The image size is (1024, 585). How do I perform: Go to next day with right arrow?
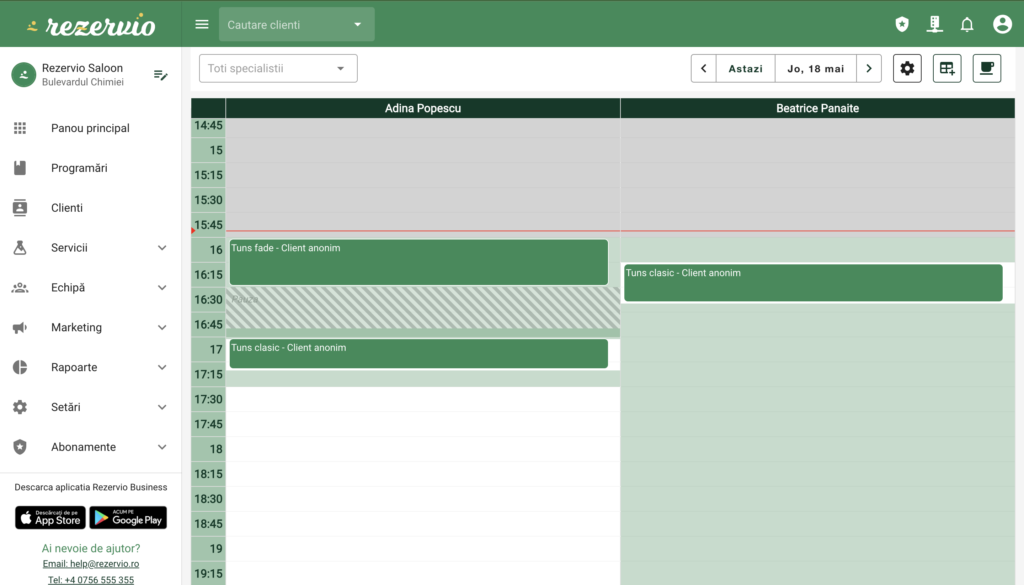(869, 68)
